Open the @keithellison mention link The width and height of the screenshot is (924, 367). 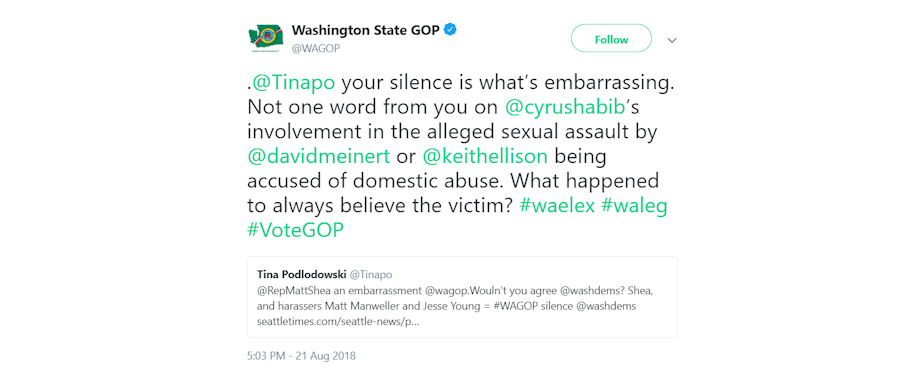click(x=485, y=157)
